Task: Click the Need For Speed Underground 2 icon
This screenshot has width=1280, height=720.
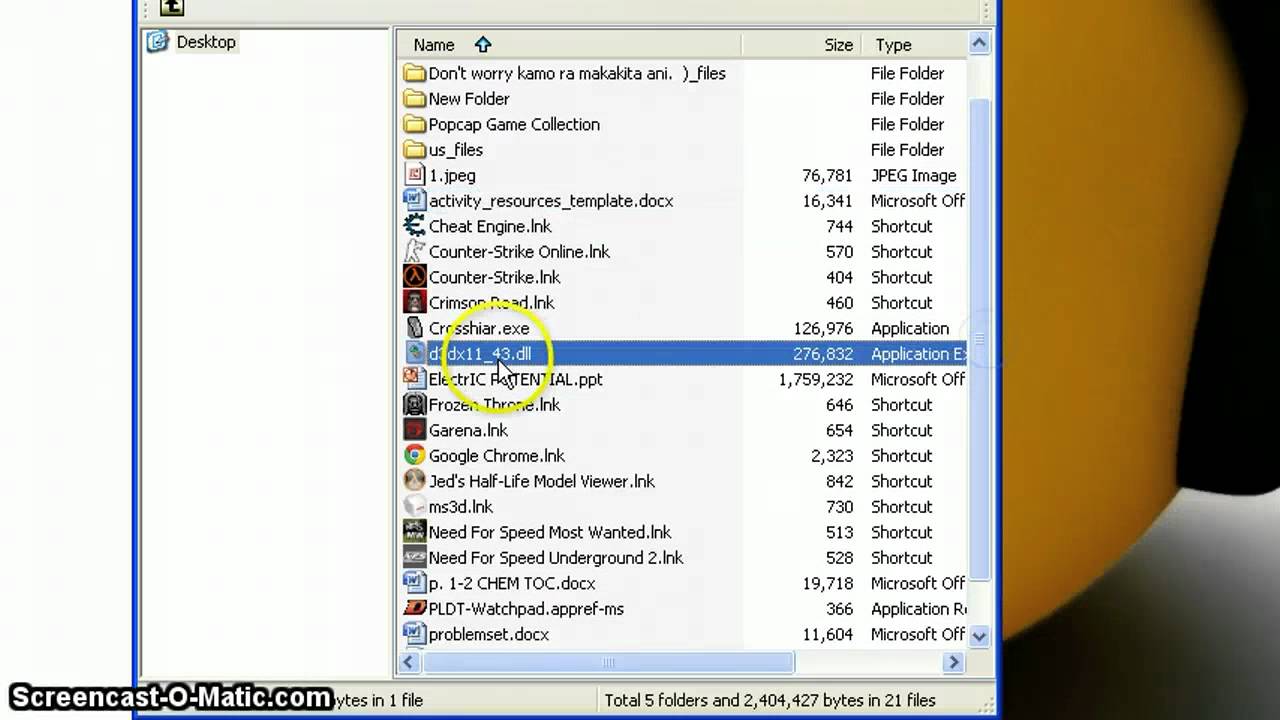Action: click(x=414, y=558)
